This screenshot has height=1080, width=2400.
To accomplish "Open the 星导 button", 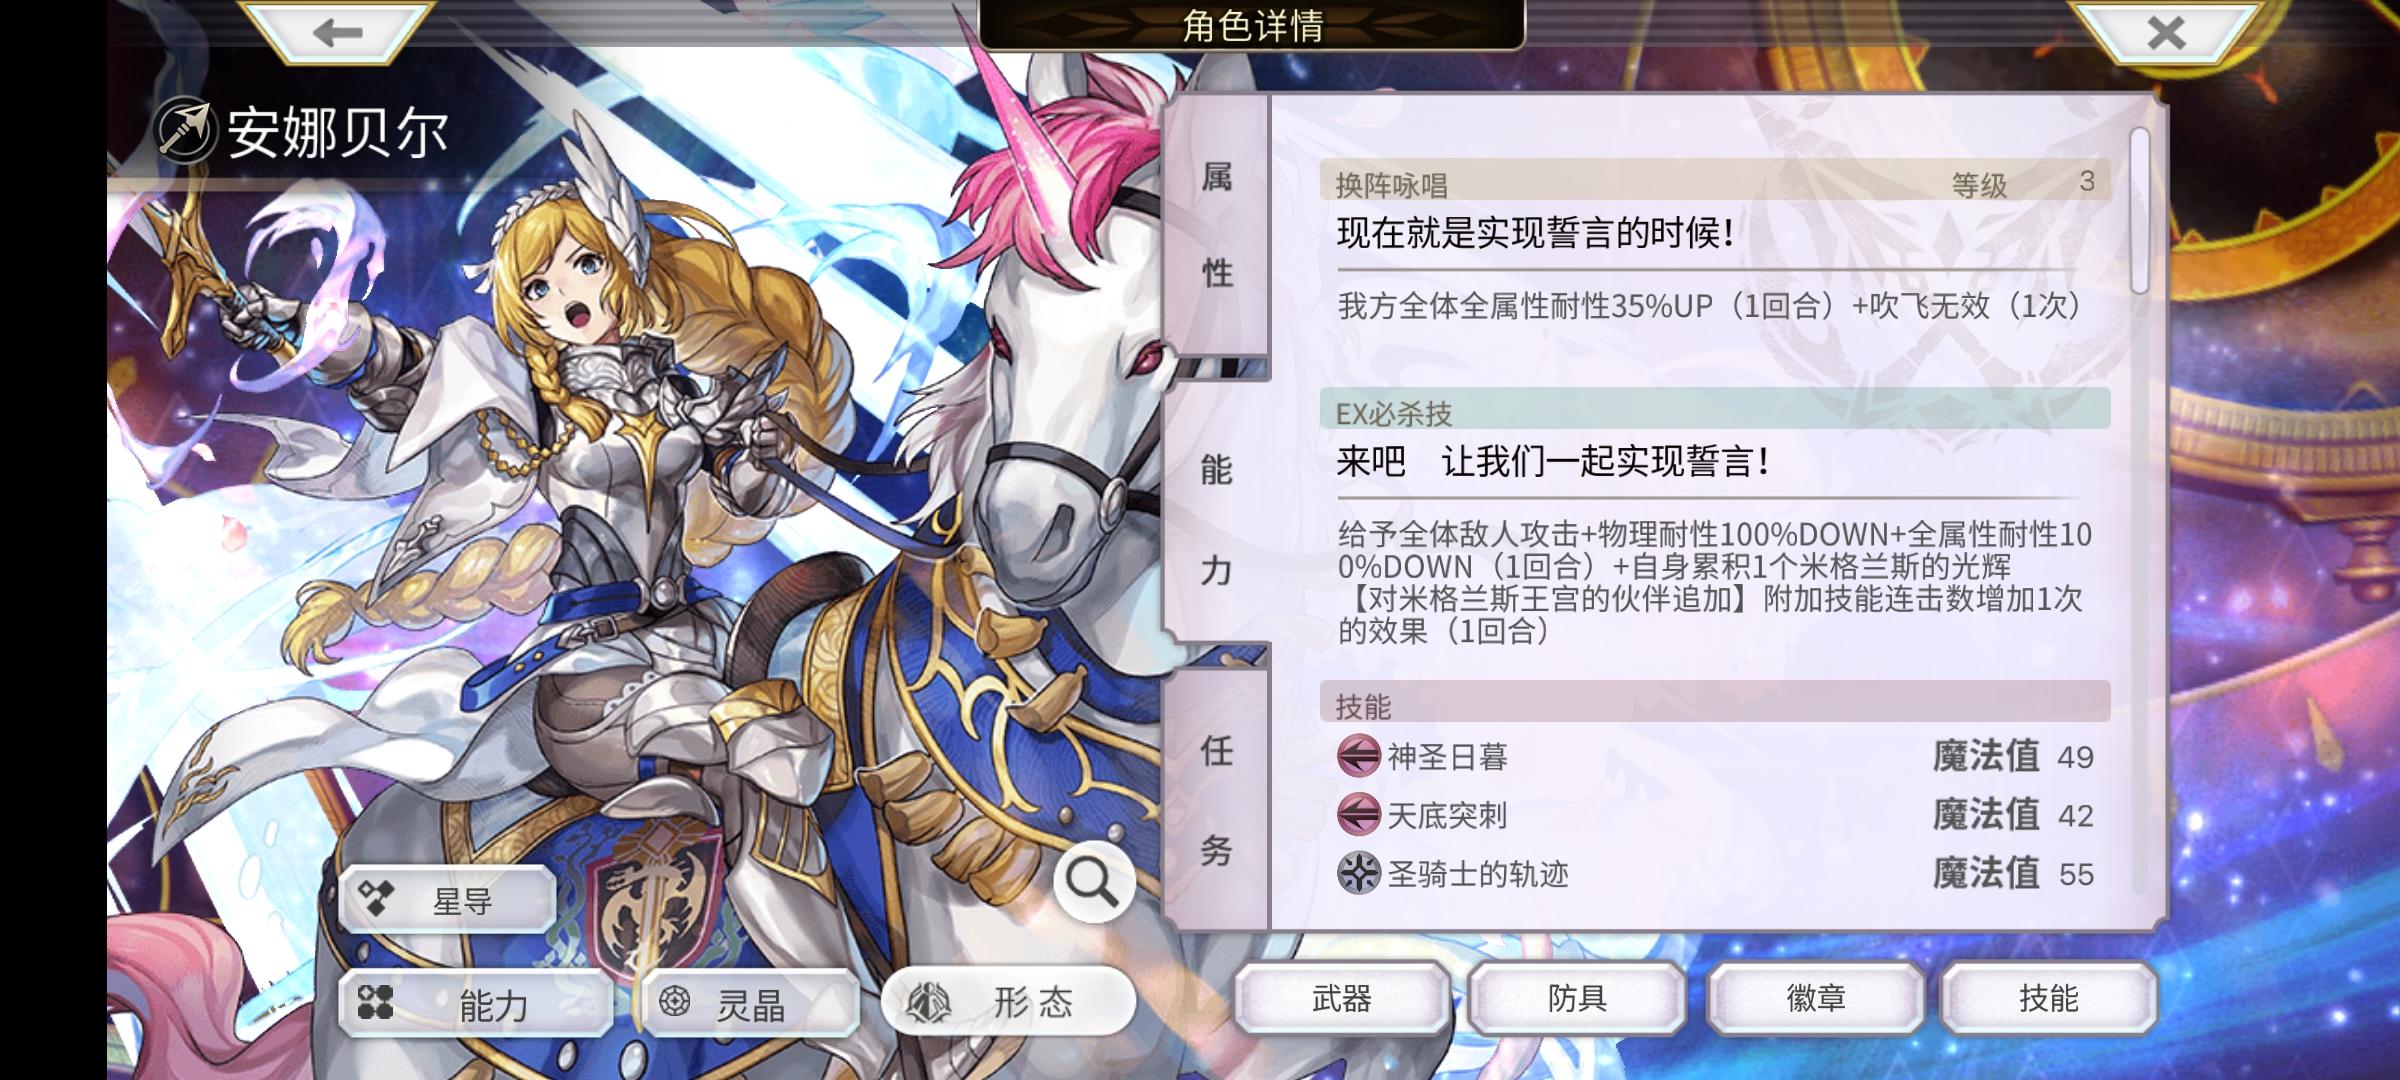I will (x=447, y=900).
